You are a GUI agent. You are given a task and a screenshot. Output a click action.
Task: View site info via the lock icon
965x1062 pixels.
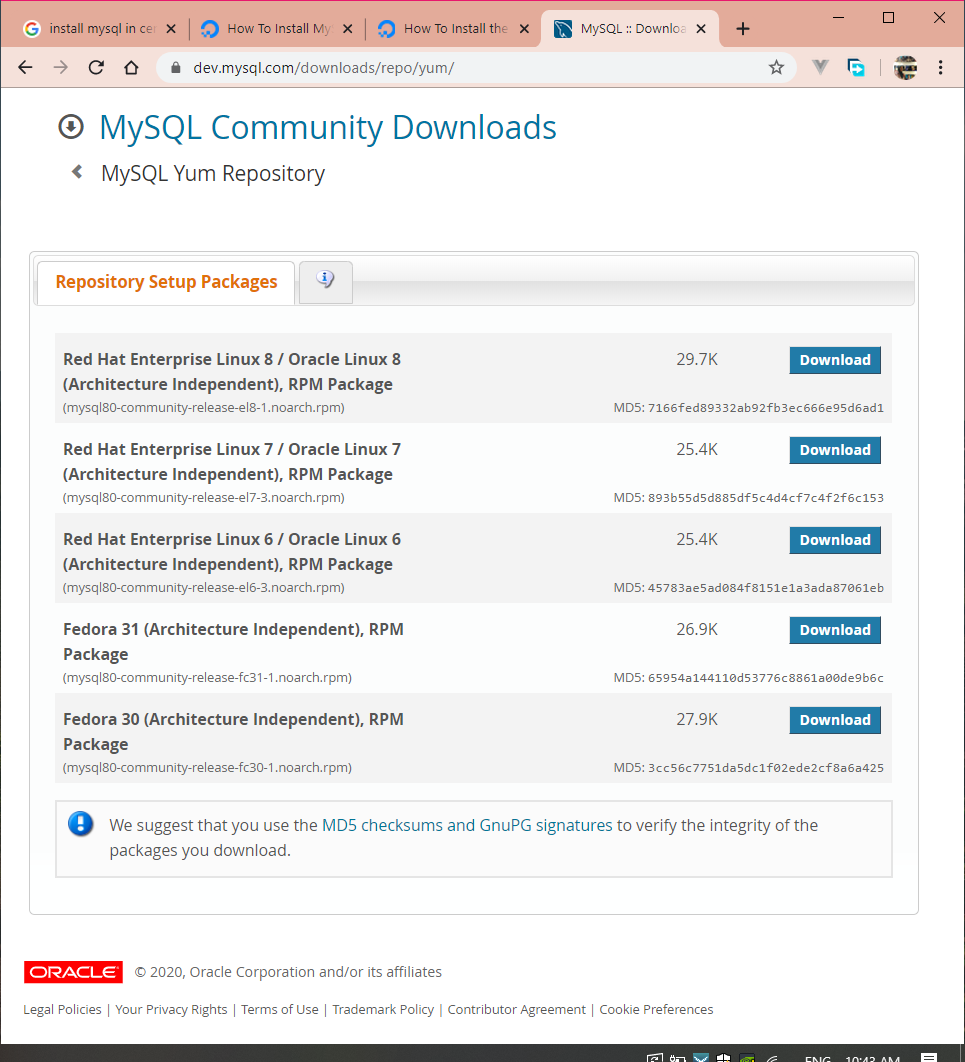[176, 67]
